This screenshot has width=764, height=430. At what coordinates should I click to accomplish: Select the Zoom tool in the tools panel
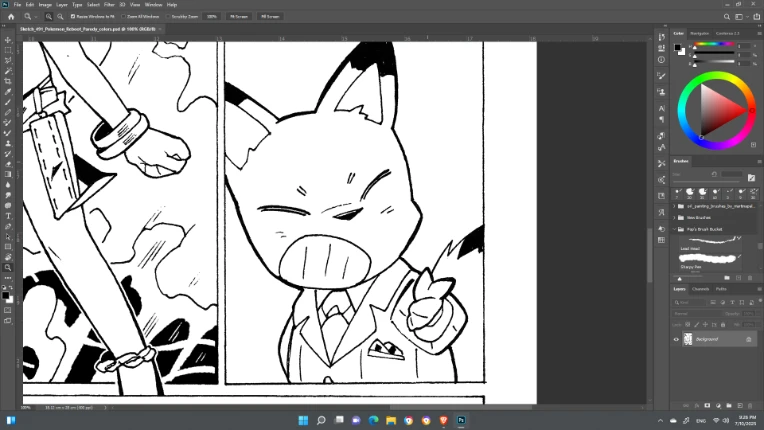8,267
